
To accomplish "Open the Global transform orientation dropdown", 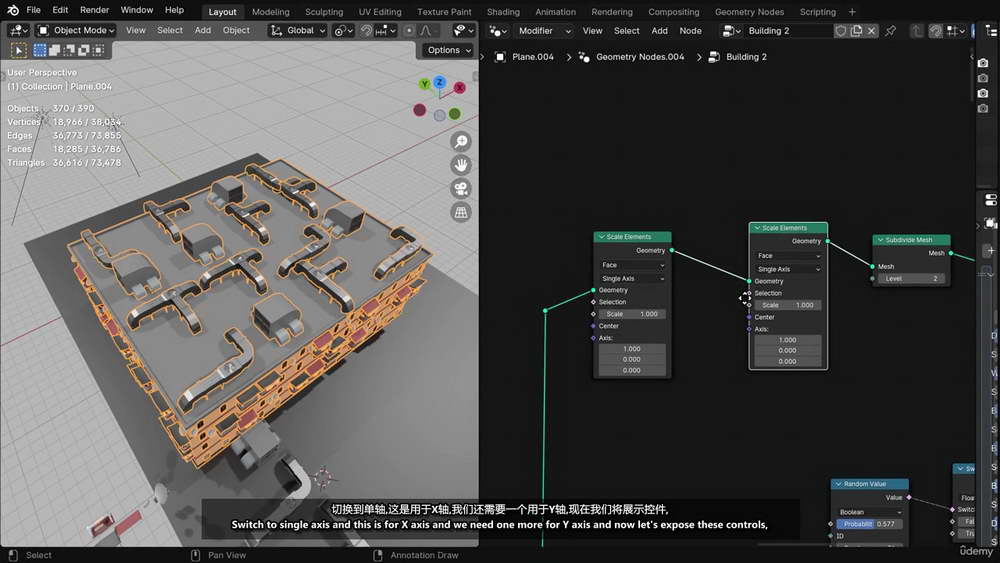I will coord(298,30).
